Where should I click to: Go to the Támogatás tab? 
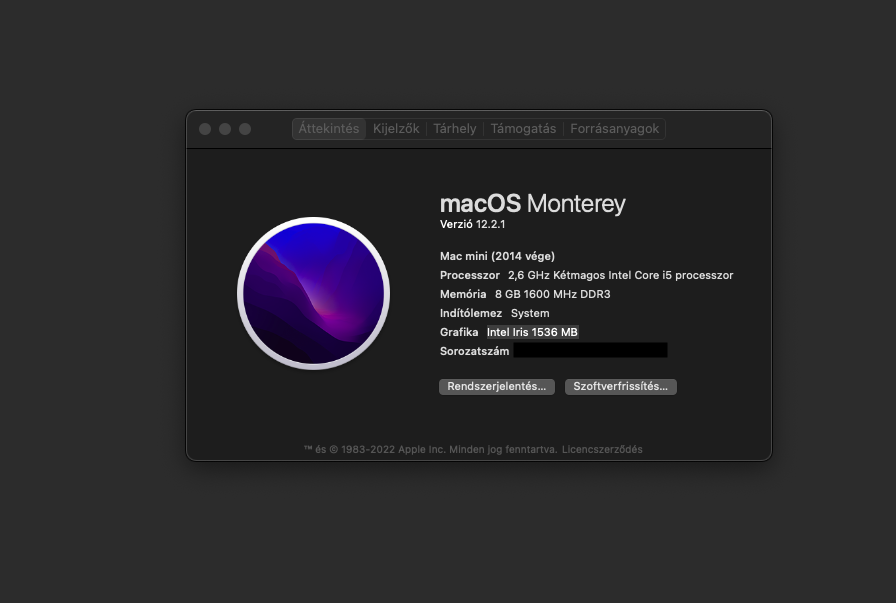523,129
